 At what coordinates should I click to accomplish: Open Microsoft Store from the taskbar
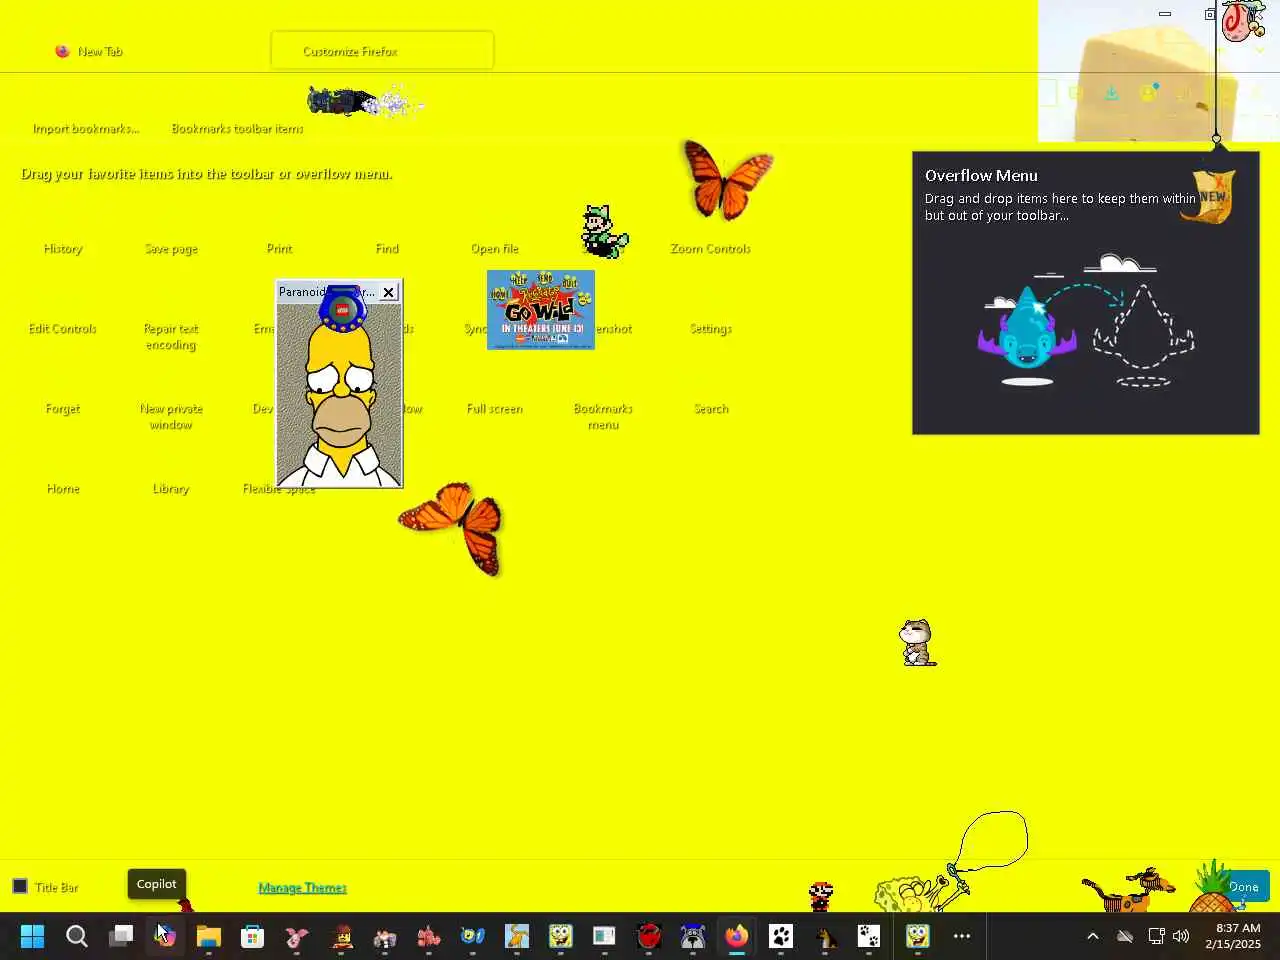click(253, 937)
